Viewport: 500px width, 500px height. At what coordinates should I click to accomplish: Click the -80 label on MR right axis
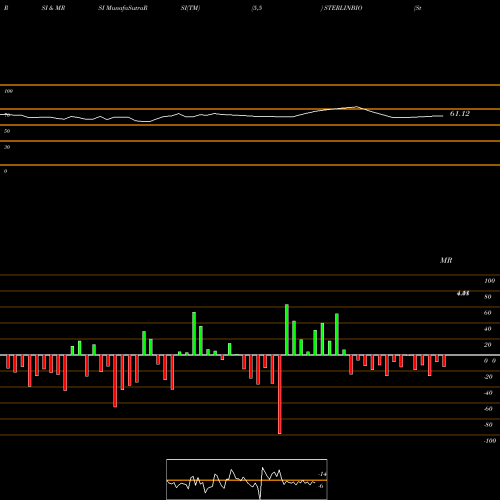pyautogui.click(x=488, y=425)
